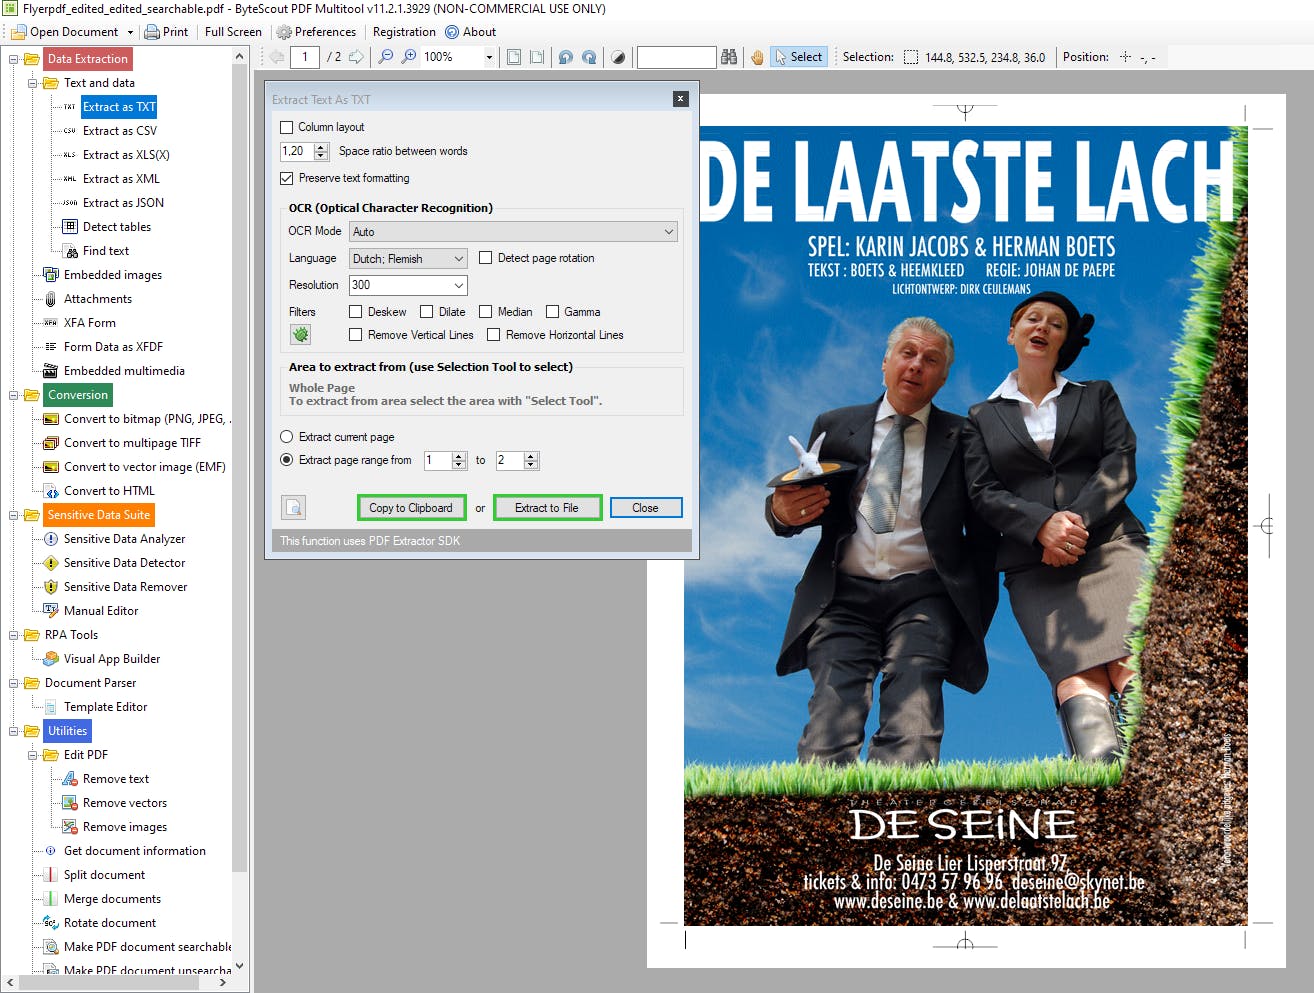1314x993 pixels.
Task: Enable Detect page rotation checkbox
Action: (x=486, y=258)
